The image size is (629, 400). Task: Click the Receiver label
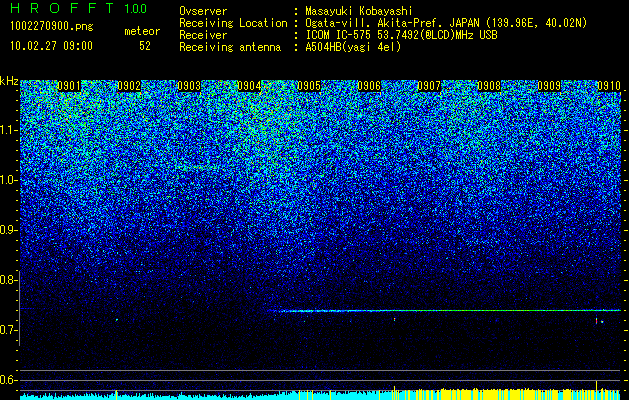point(203,35)
